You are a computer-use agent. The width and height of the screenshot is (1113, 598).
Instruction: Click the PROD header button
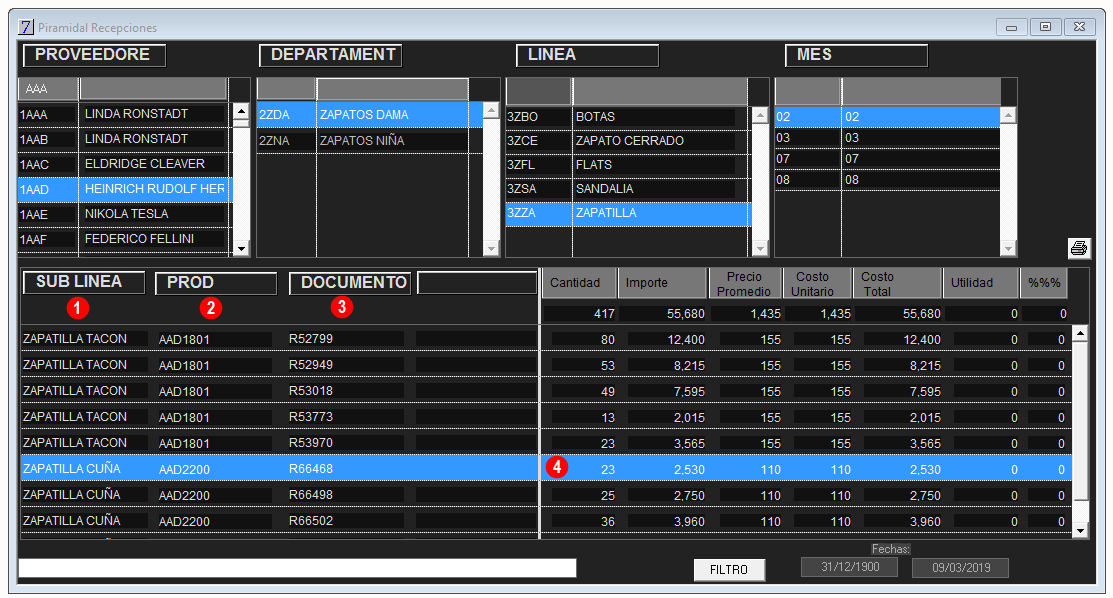click(x=216, y=283)
